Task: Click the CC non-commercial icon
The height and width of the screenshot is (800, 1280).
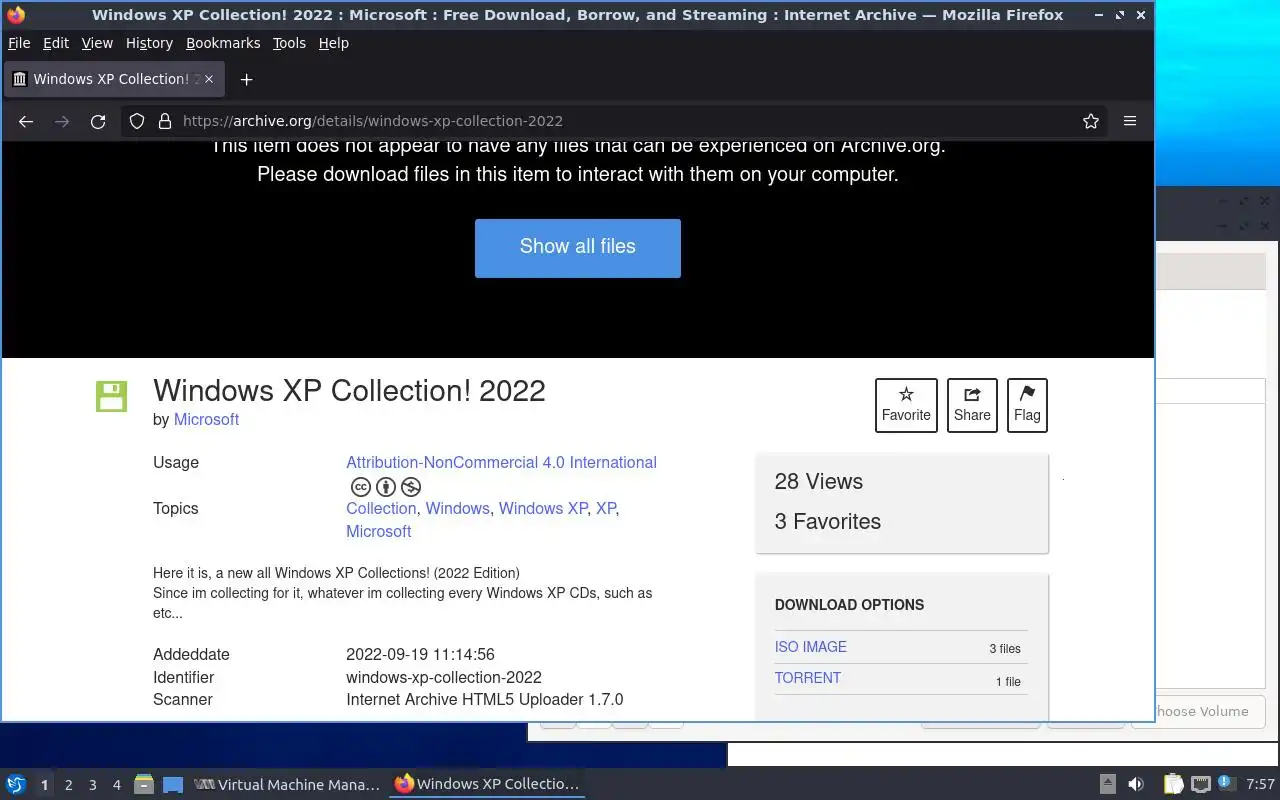Action: coord(411,487)
